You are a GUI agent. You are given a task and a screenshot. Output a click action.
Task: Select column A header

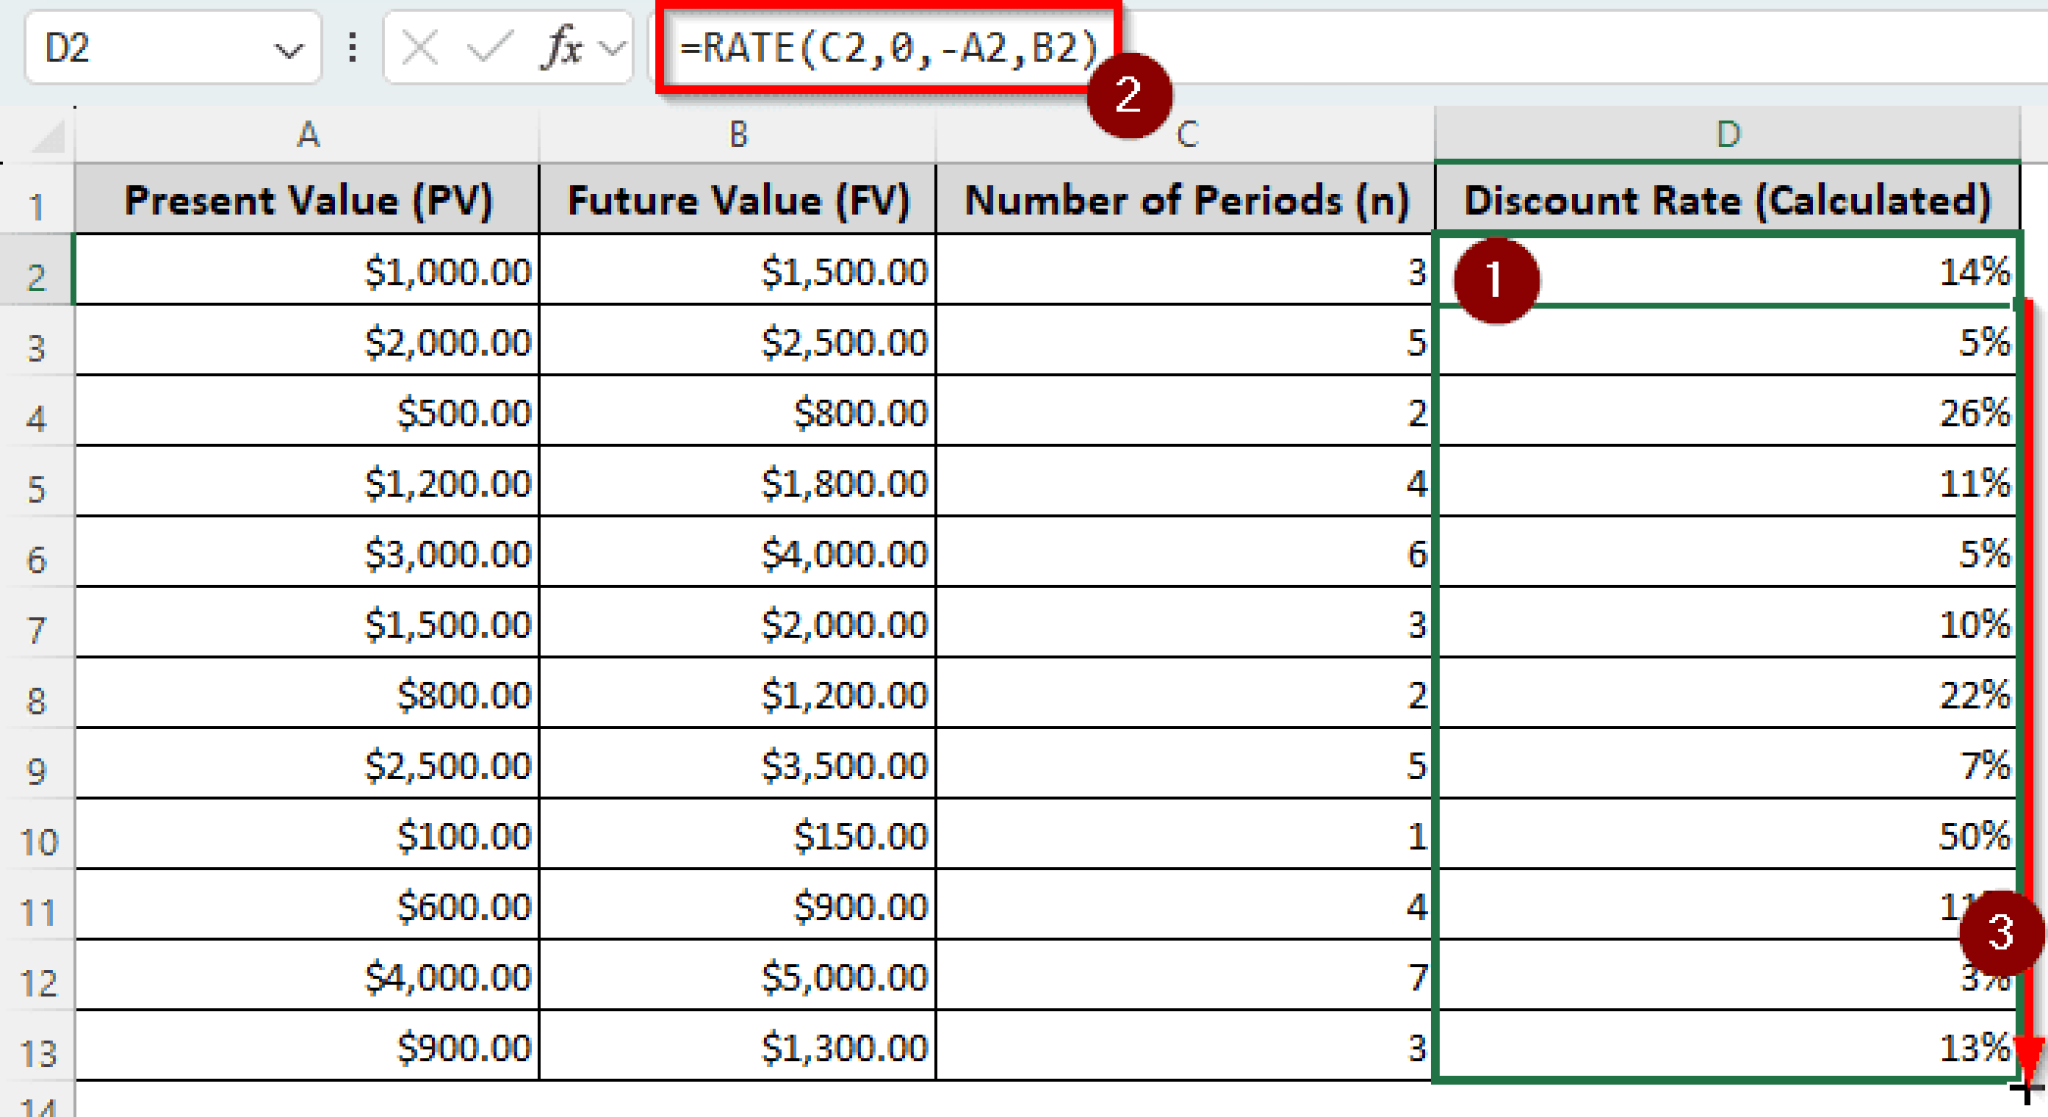[307, 133]
